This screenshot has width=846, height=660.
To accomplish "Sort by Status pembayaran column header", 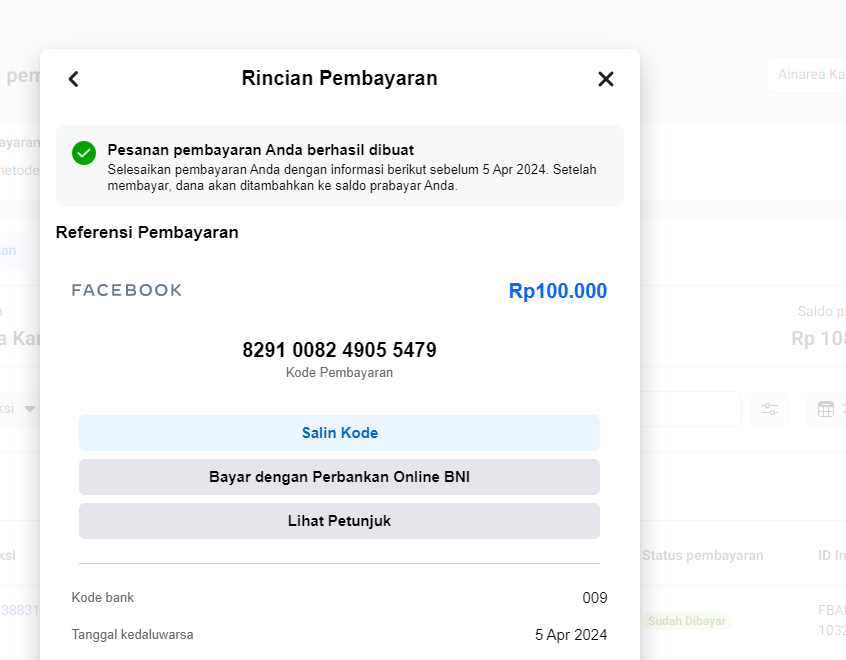I will tap(702, 555).
